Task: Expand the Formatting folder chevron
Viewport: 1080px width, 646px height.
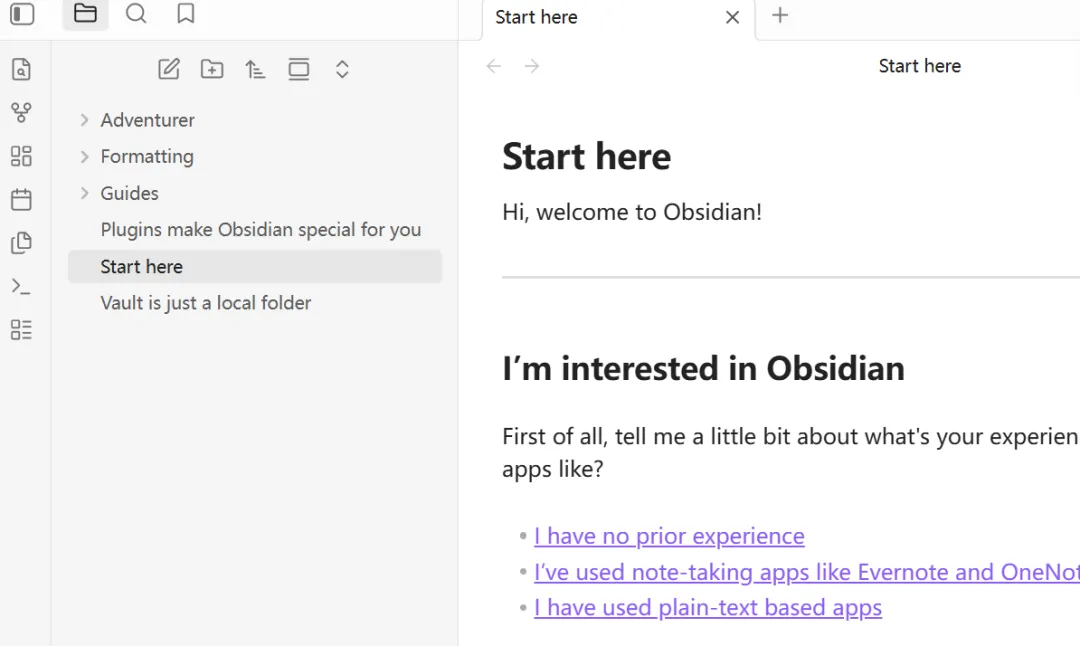Action: (x=84, y=156)
